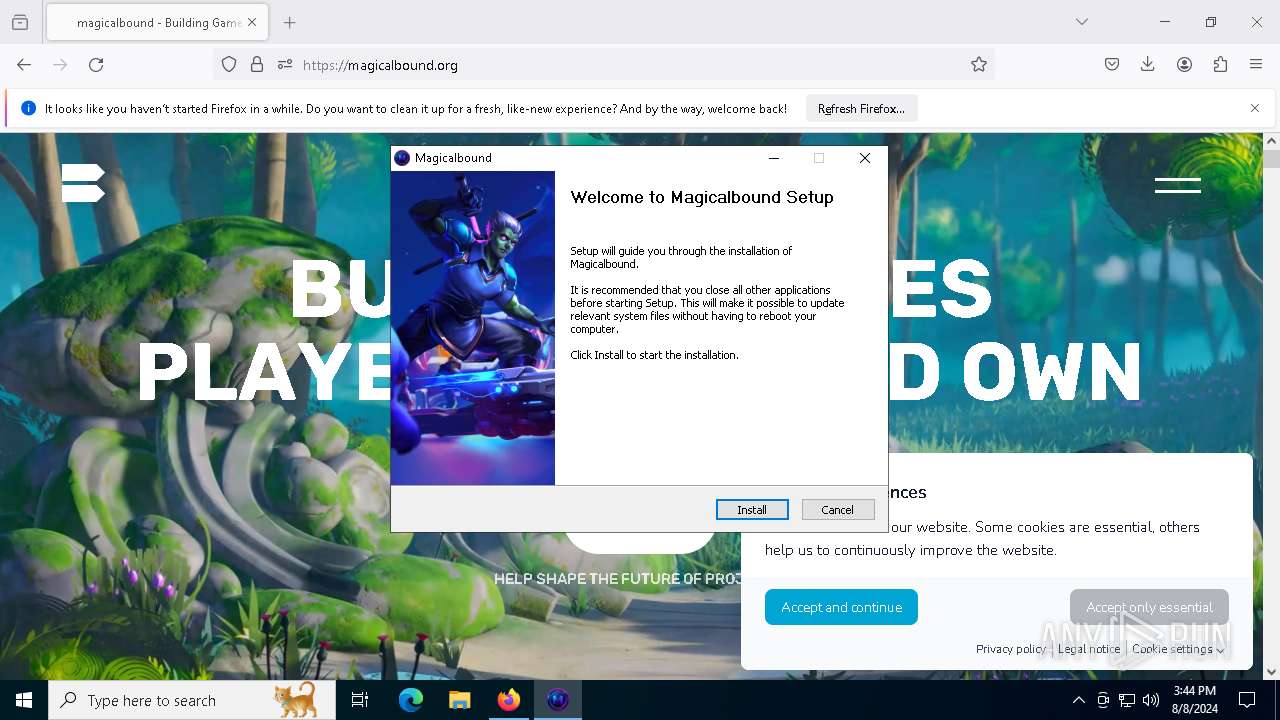
Task: Open the website hamburger menu
Action: coord(1178,185)
